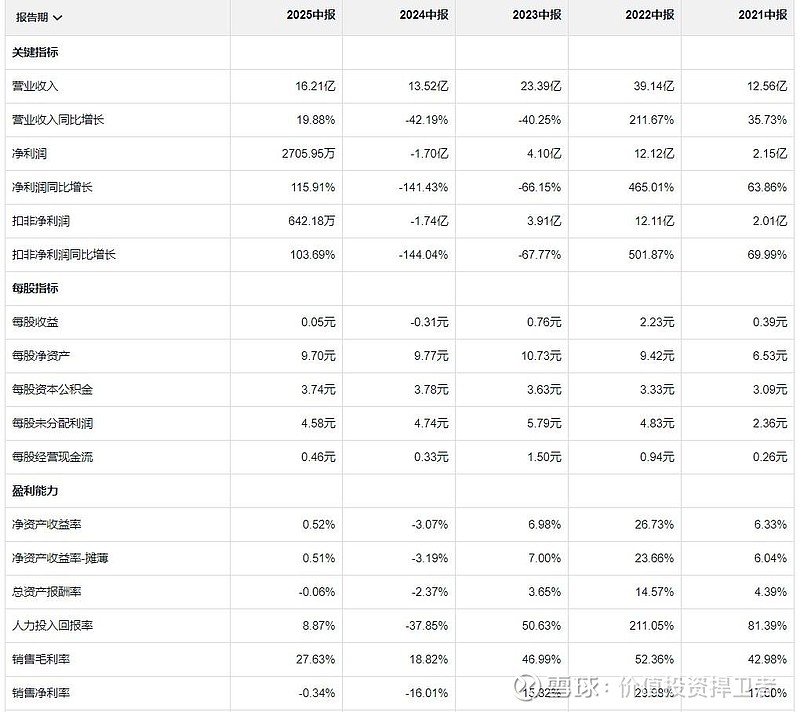Click the 销售毛利率 row label
Screen dimensions: 800x712
click(x=41, y=659)
